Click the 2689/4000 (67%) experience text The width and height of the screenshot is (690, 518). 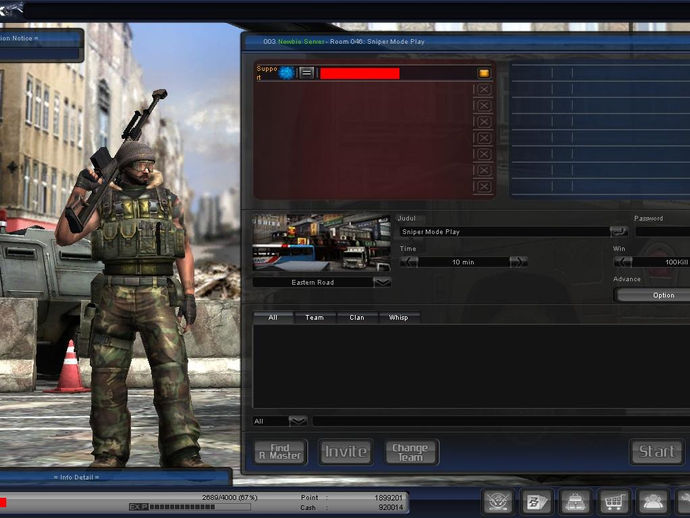pos(229,497)
